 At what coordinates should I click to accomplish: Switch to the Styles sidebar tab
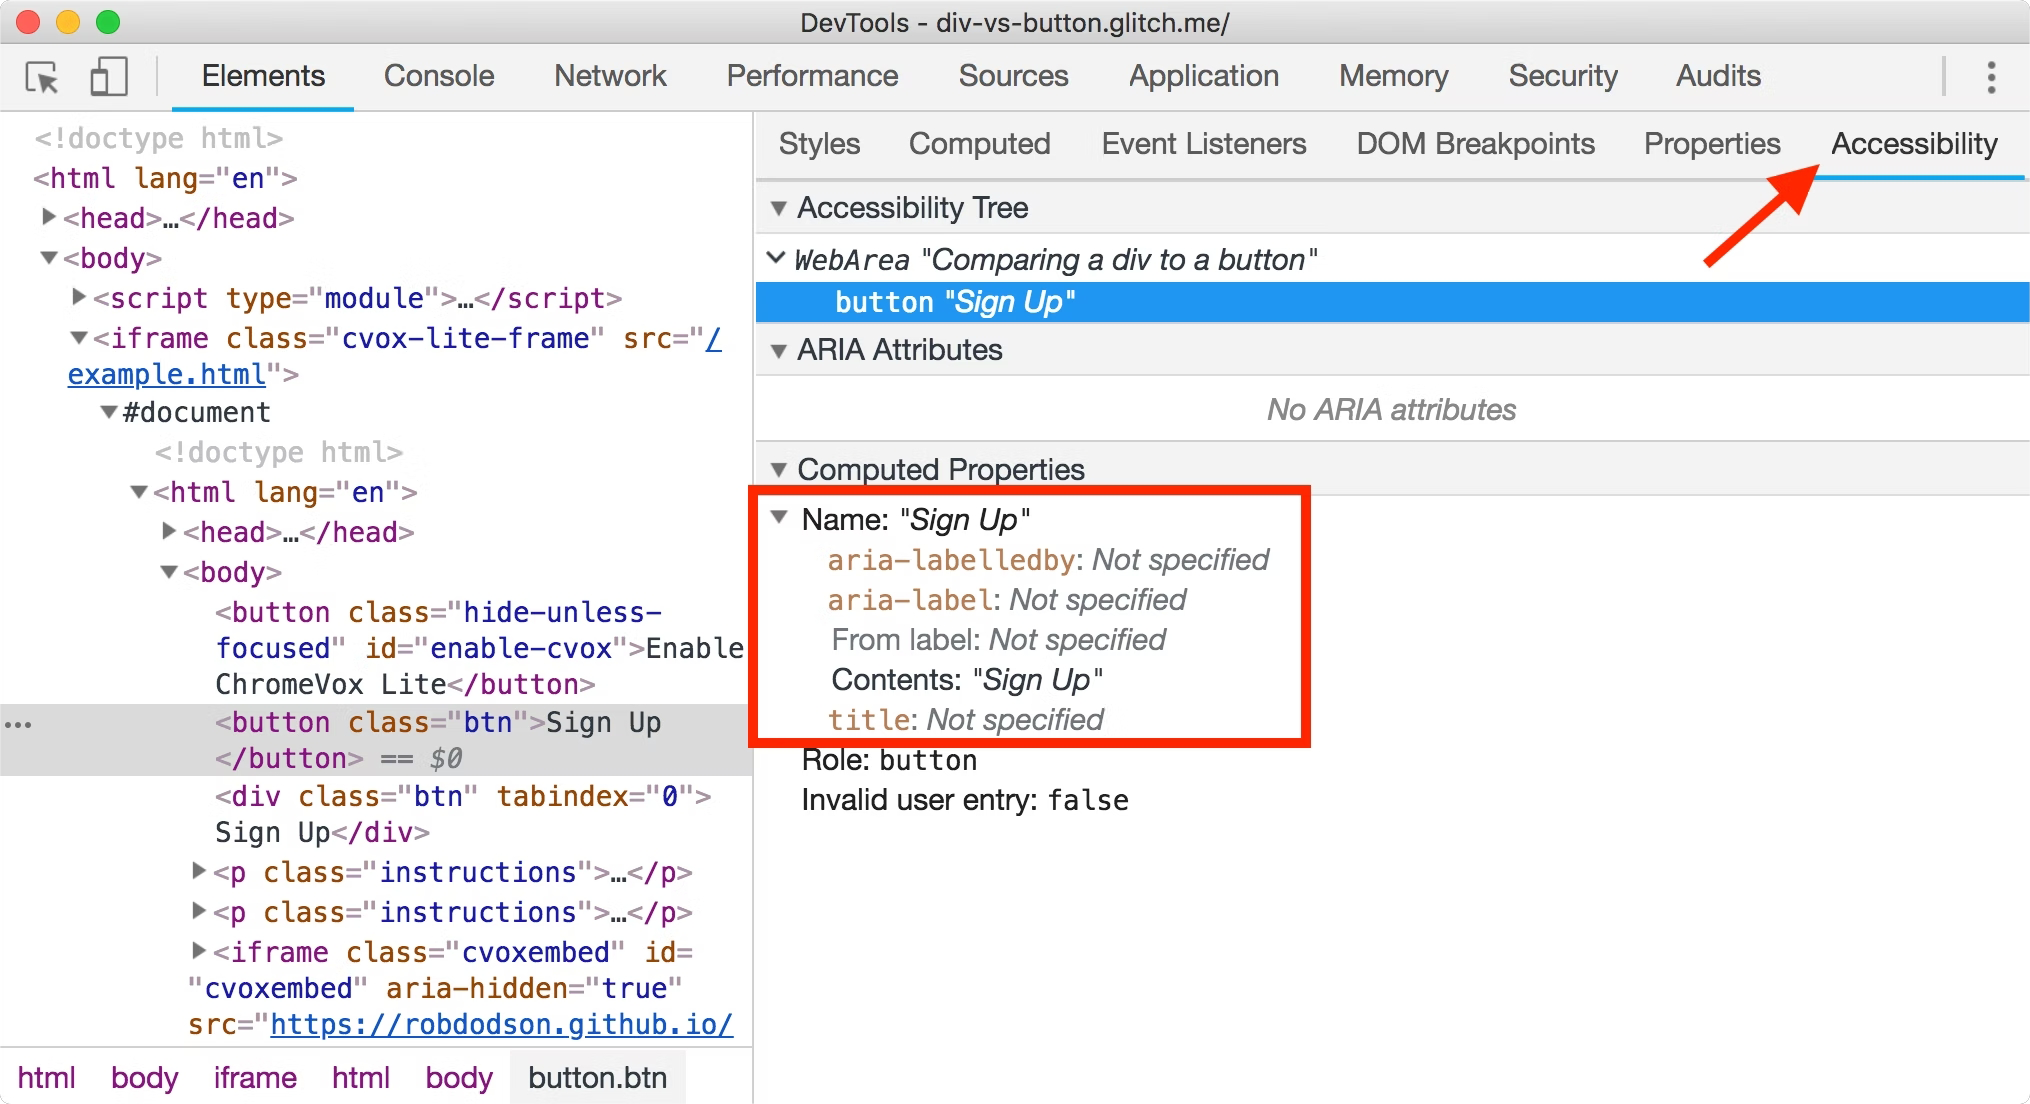(819, 144)
